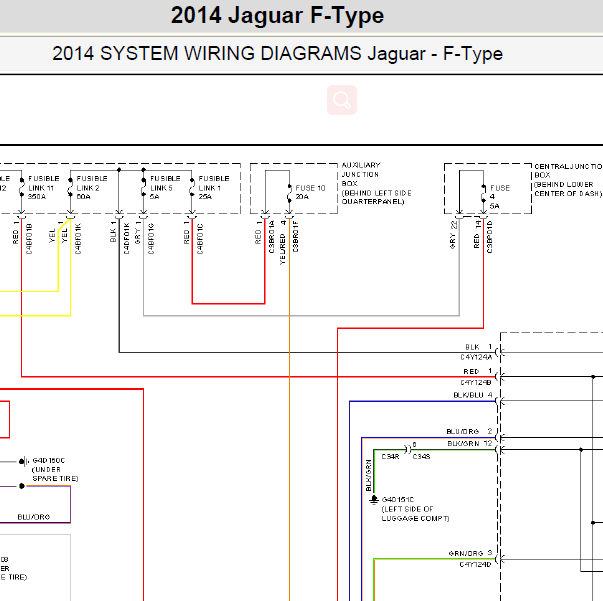Click the ground symbol beside G4D151C
Image resolution: width=603 pixels, height=601 pixels.
coord(374,499)
